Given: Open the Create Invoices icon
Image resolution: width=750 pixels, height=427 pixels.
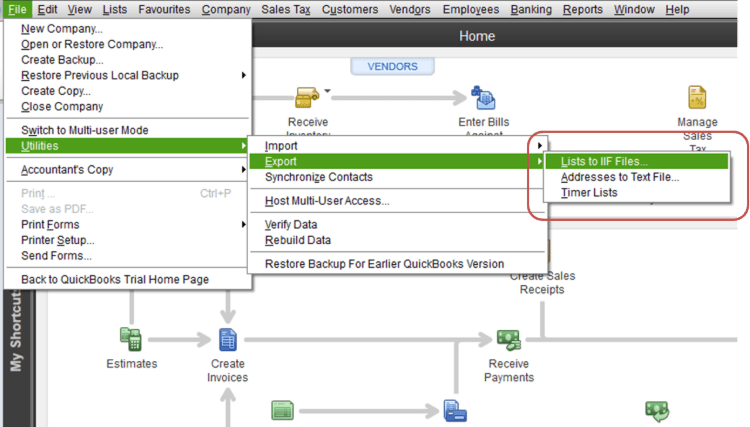Looking at the screenshot, I should point(228,340).
